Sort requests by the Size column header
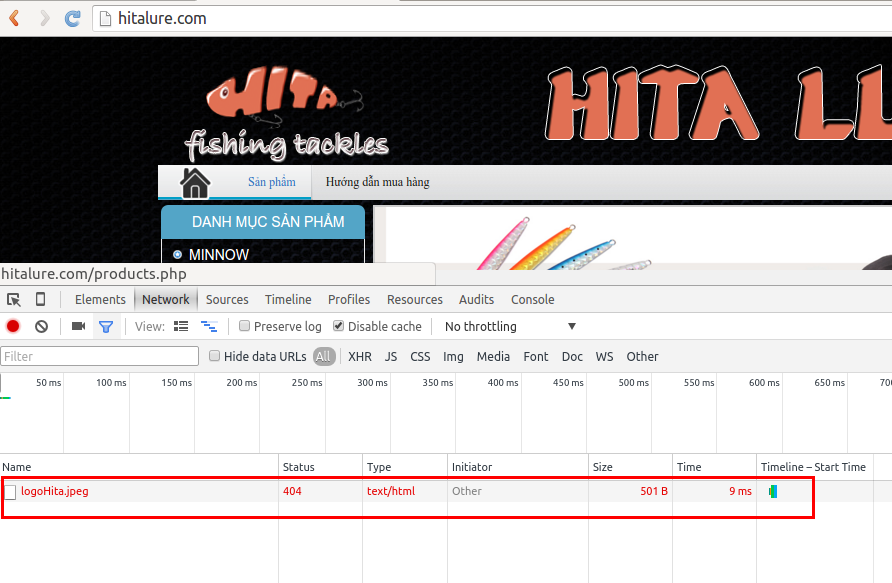Image resolution: width=892 pixels, height=583 pixels. point(630,467)
